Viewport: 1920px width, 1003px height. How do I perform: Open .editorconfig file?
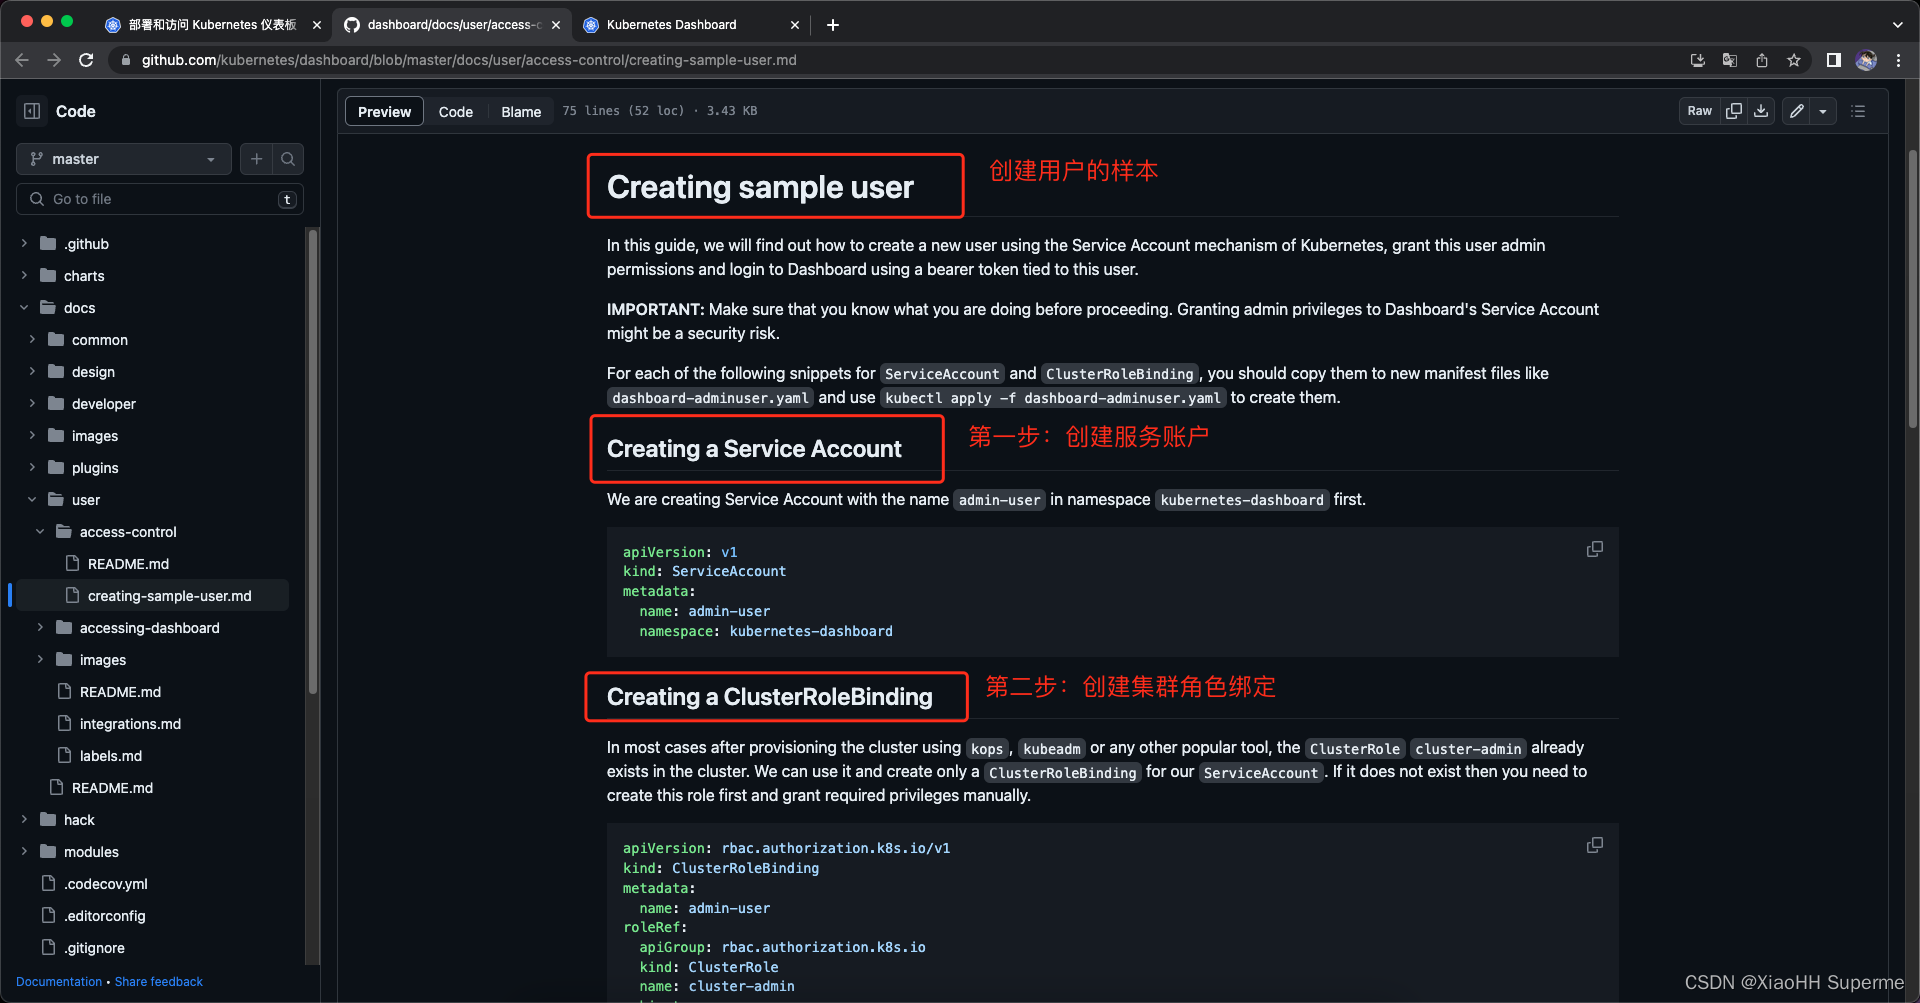coord(104,916)
